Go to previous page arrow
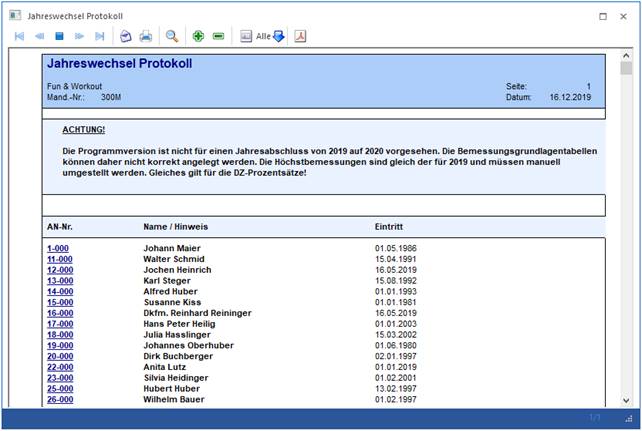This screenshot has height=431, width=642. [39, 36]
